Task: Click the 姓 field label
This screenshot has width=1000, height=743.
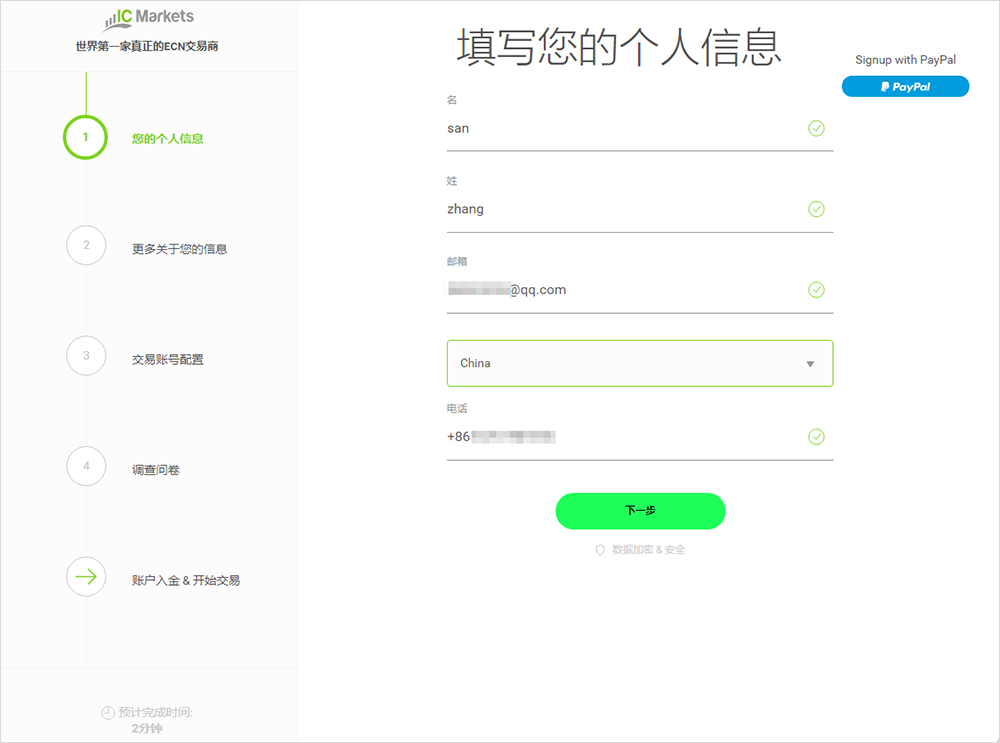Action: tap(452, 180)
